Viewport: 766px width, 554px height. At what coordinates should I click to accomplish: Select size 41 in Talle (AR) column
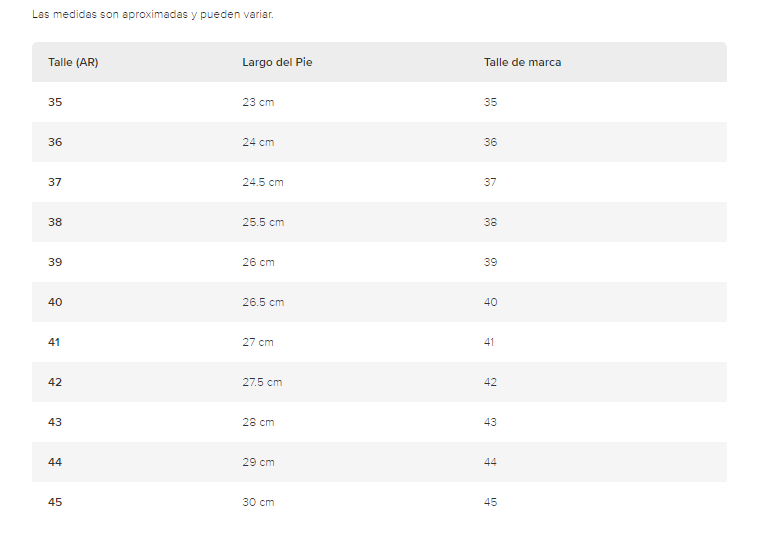pos(54,342)
